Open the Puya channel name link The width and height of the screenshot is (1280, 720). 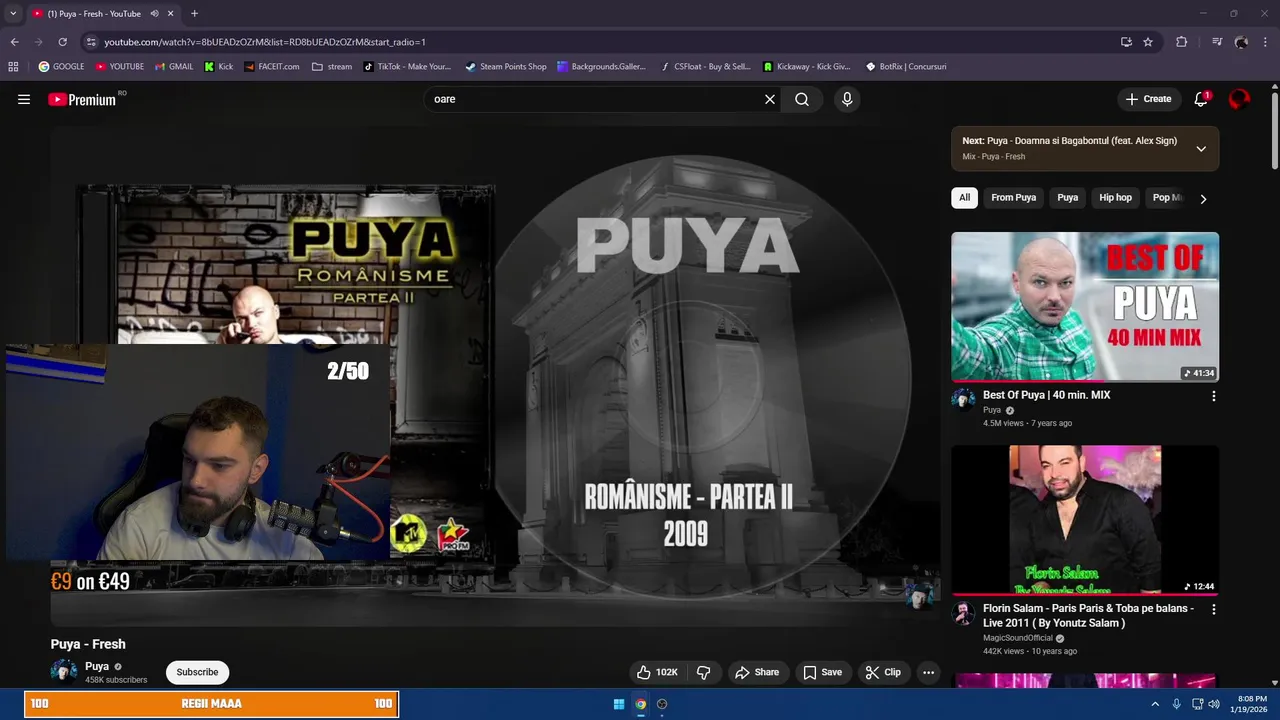pyautogui.click(x=97, y=666)
